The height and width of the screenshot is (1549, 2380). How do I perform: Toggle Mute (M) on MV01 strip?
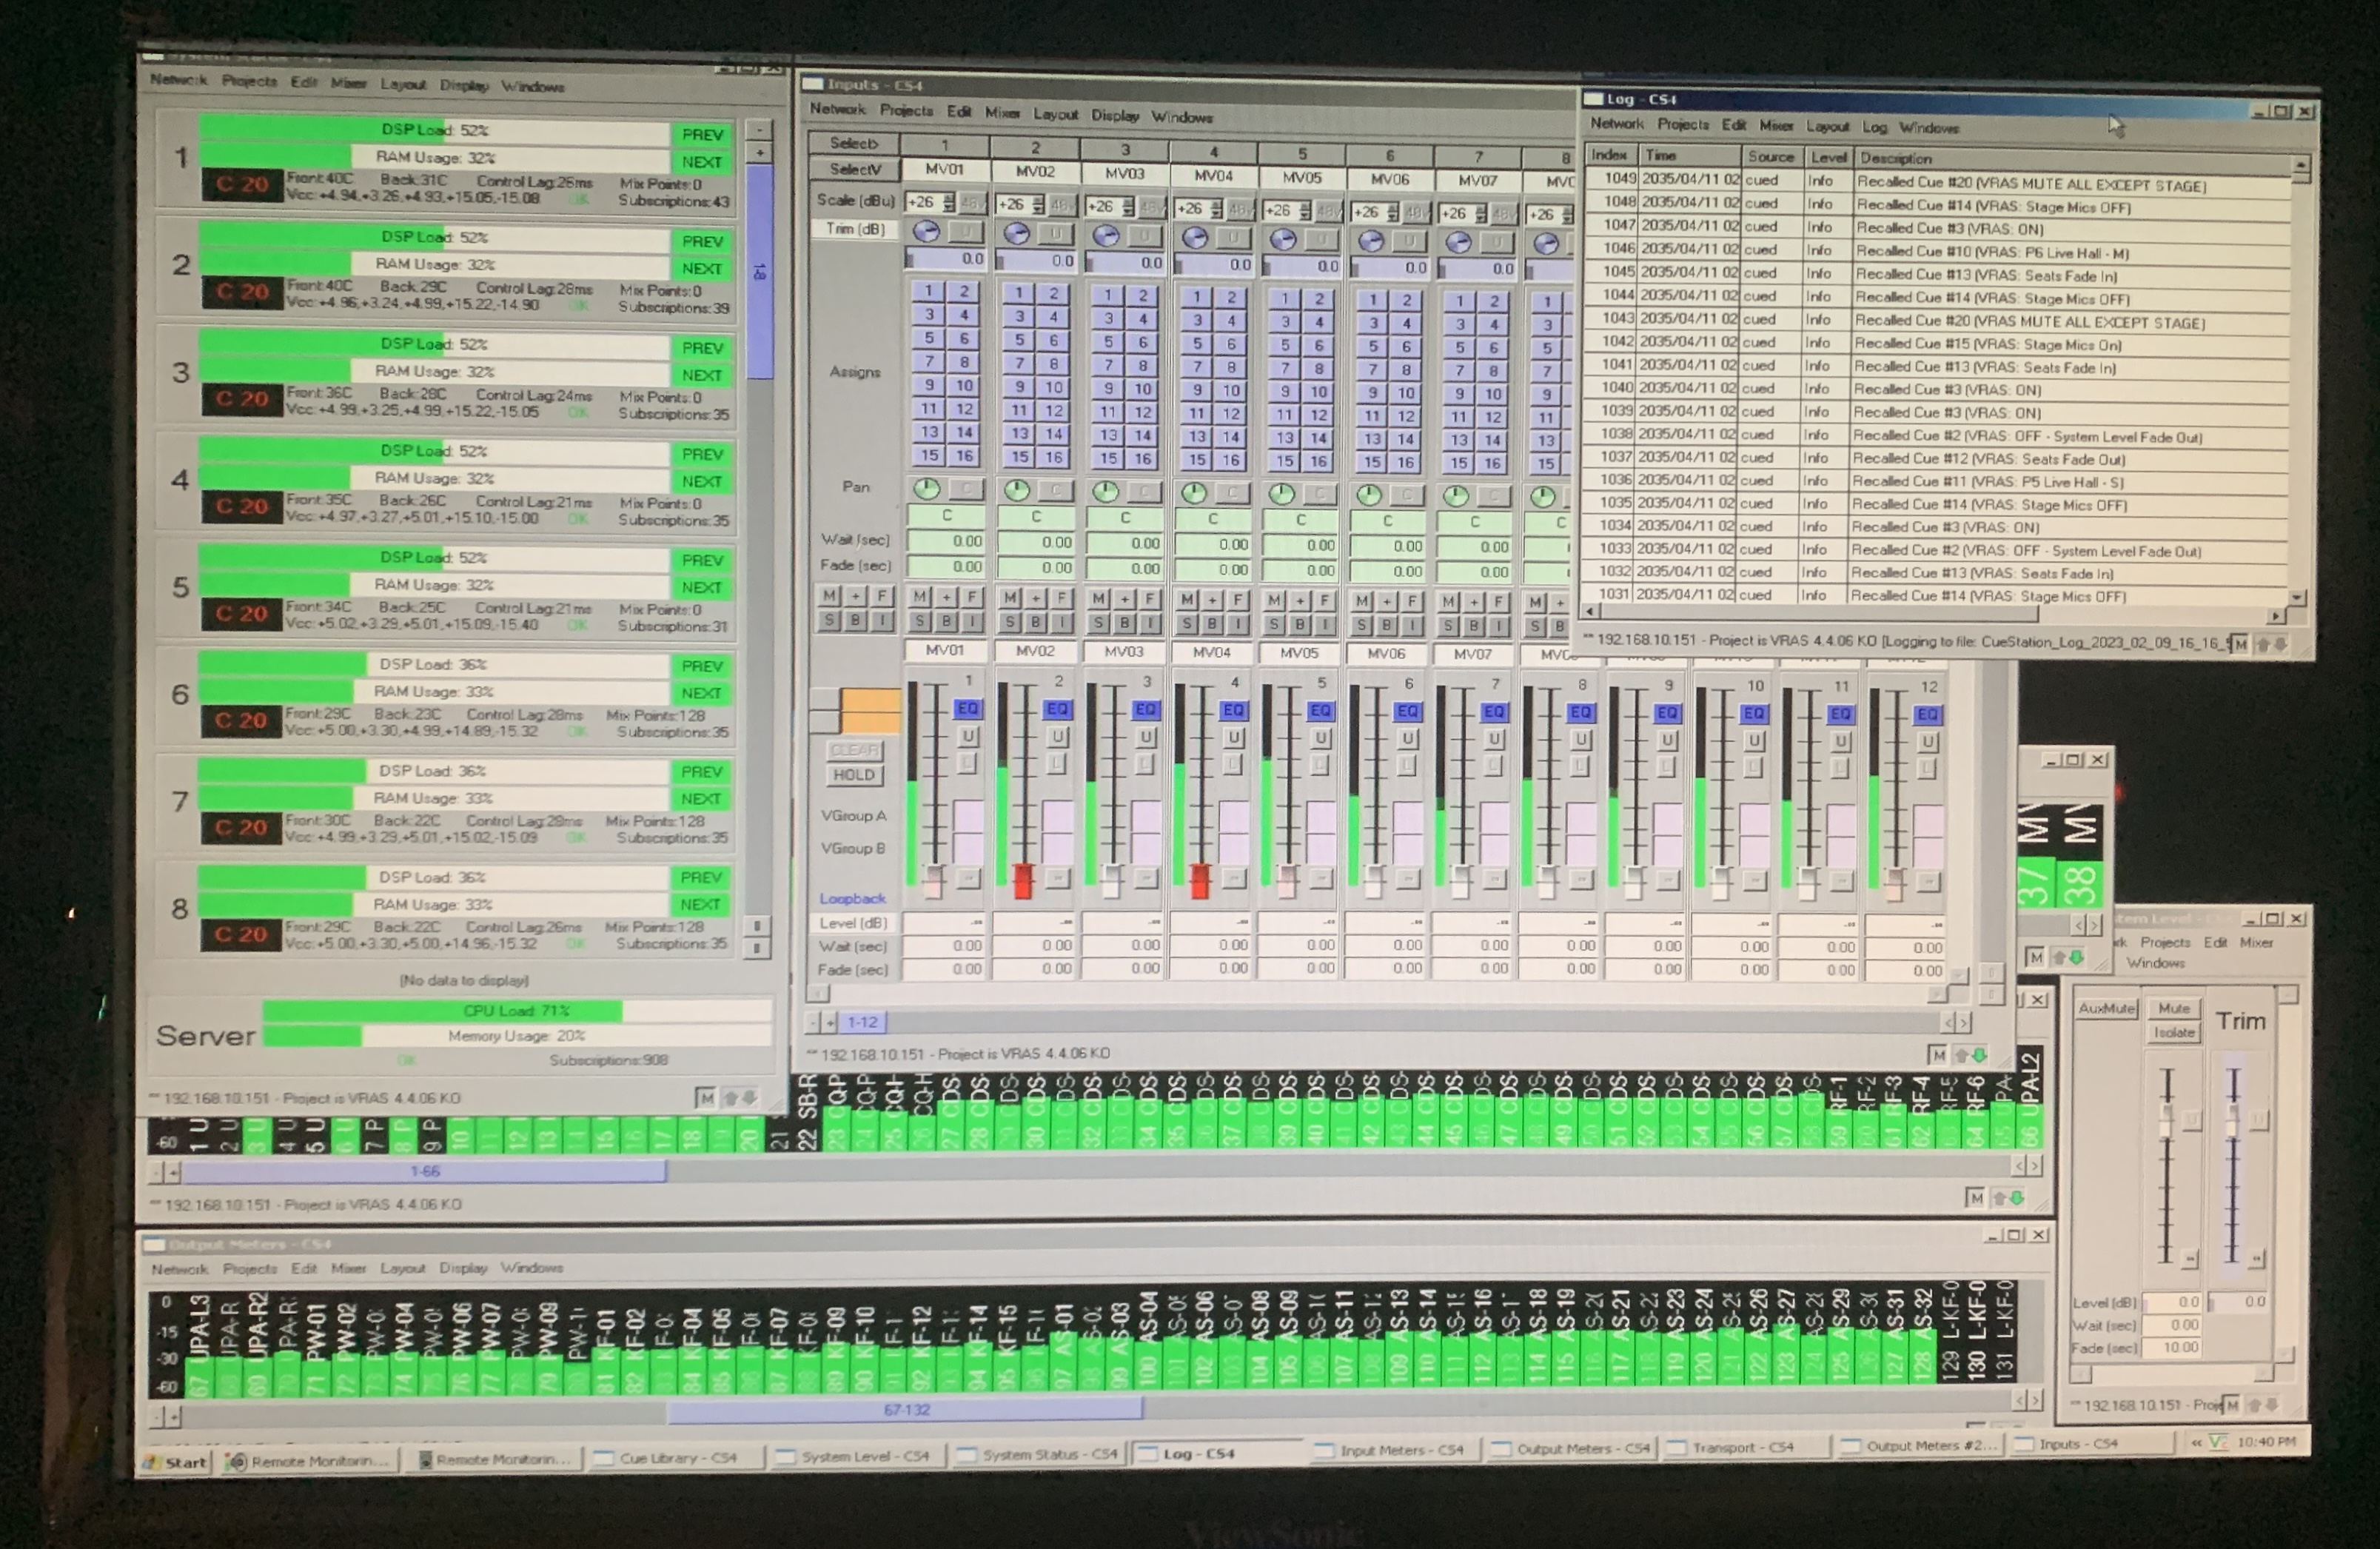(919, 597)
